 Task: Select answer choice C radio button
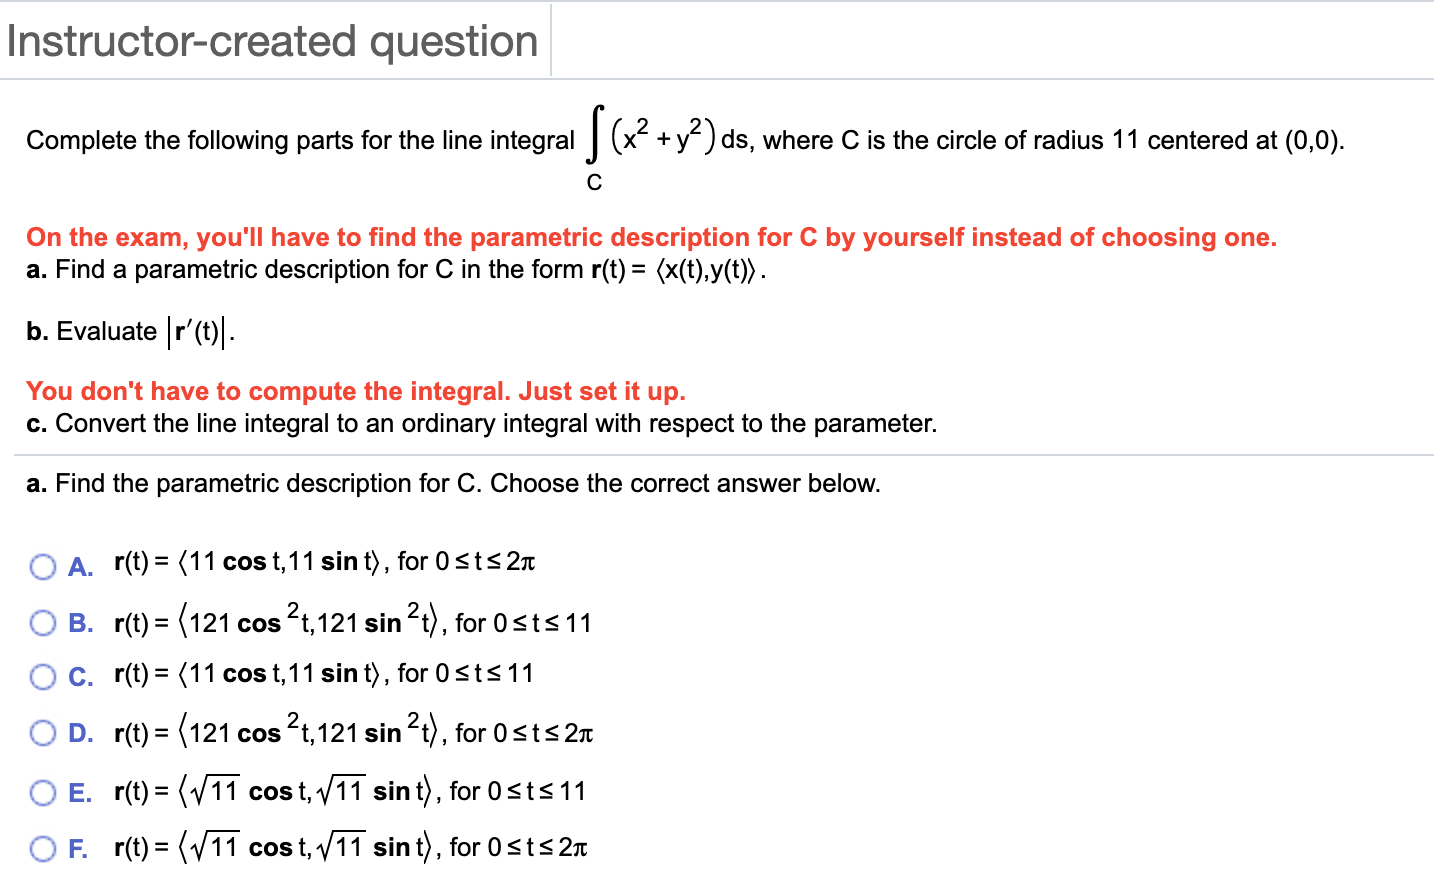tap(42, 676)
